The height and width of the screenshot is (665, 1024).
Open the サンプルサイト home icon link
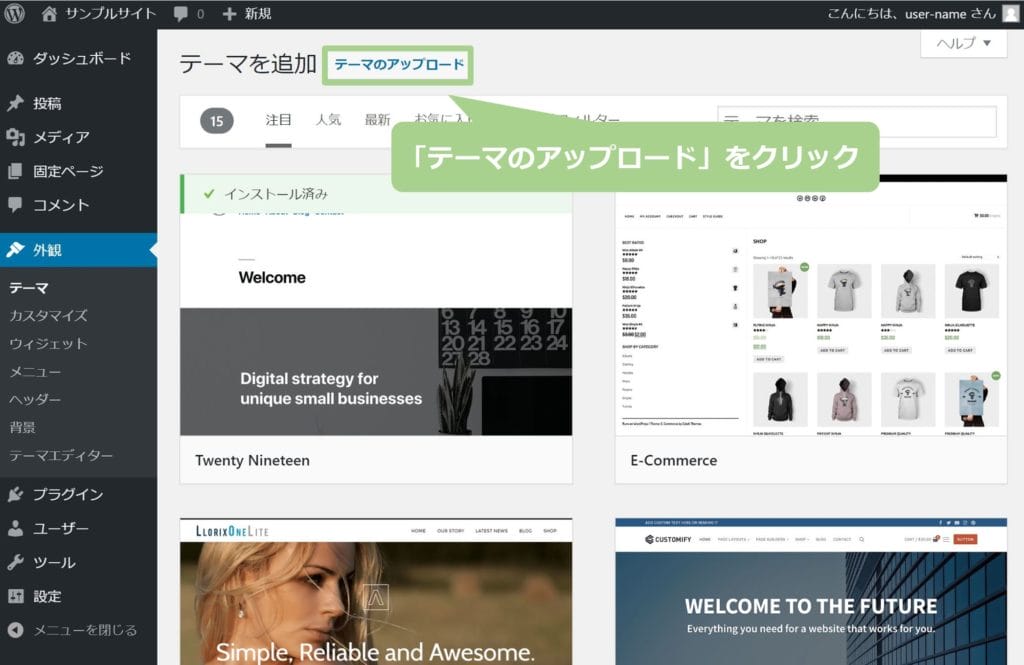50,14
